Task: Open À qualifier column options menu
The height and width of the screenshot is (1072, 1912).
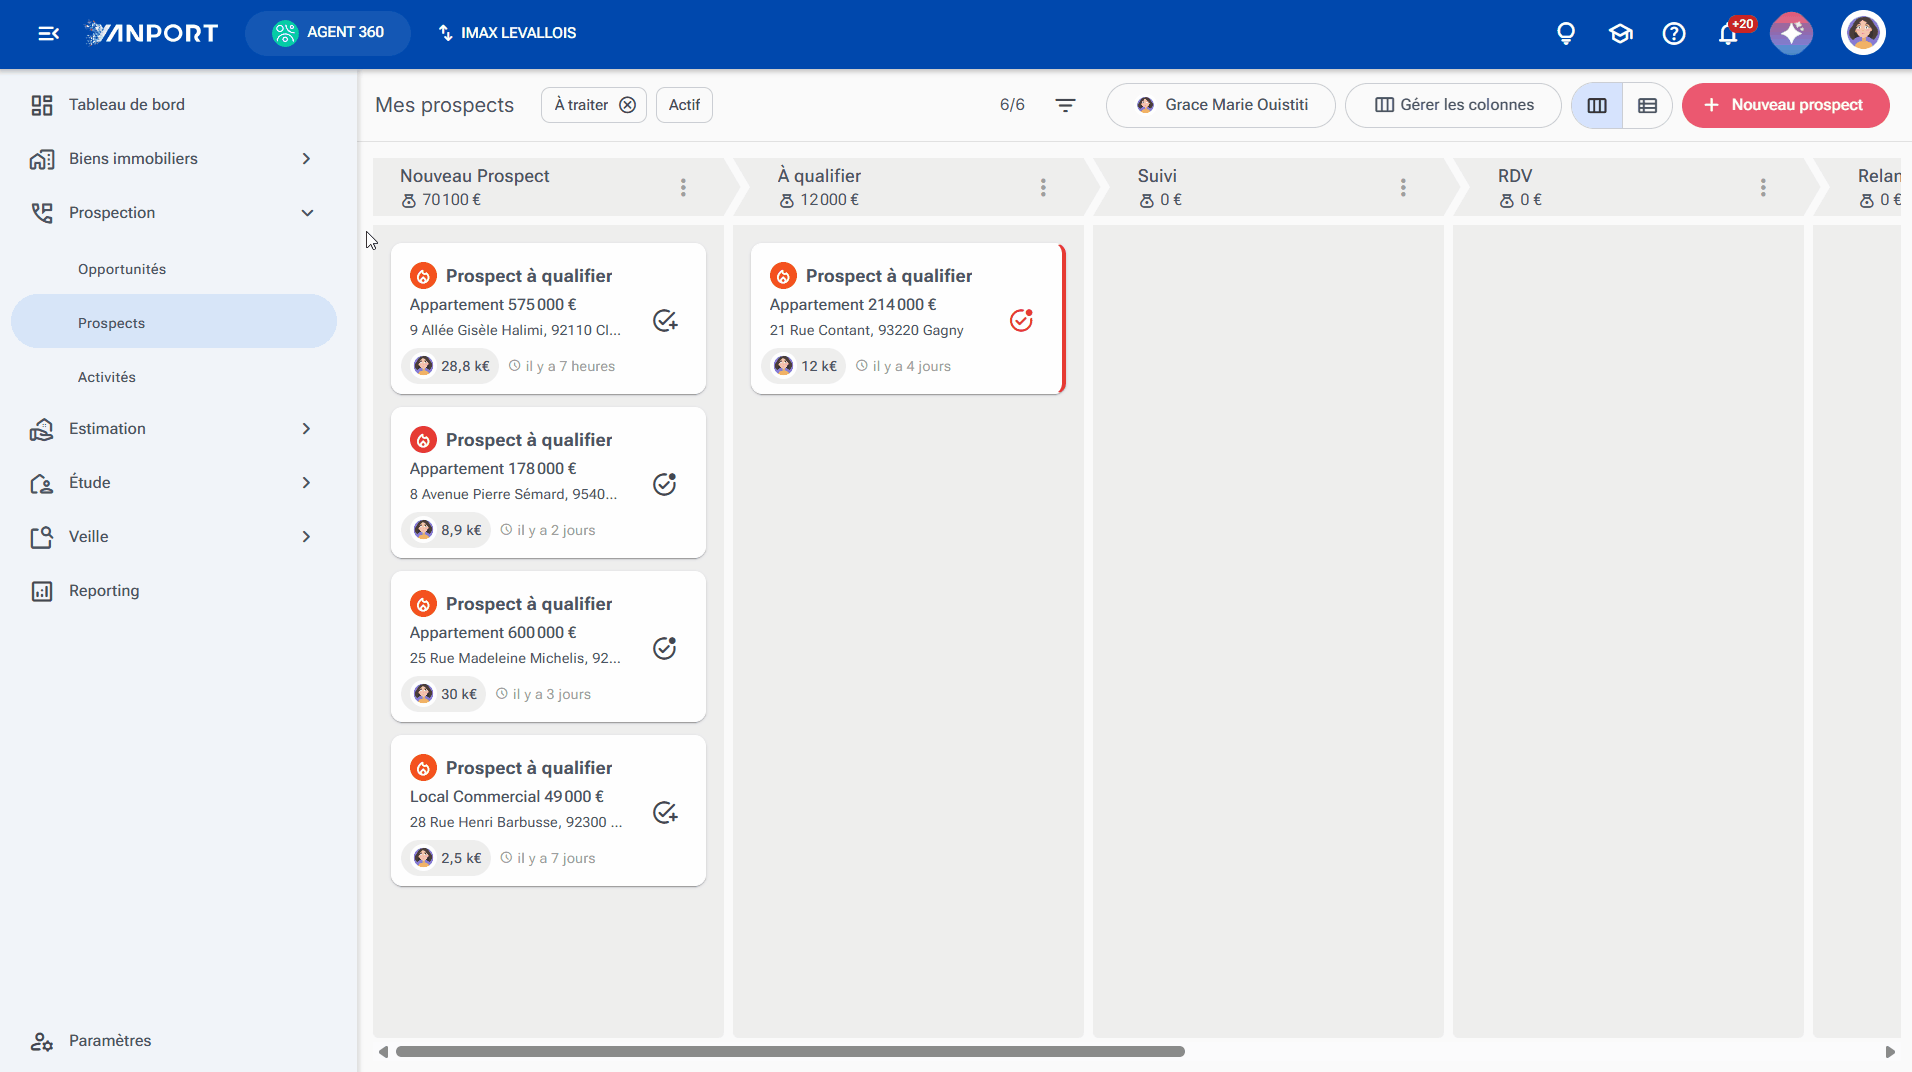Action: click(1043, 187)
